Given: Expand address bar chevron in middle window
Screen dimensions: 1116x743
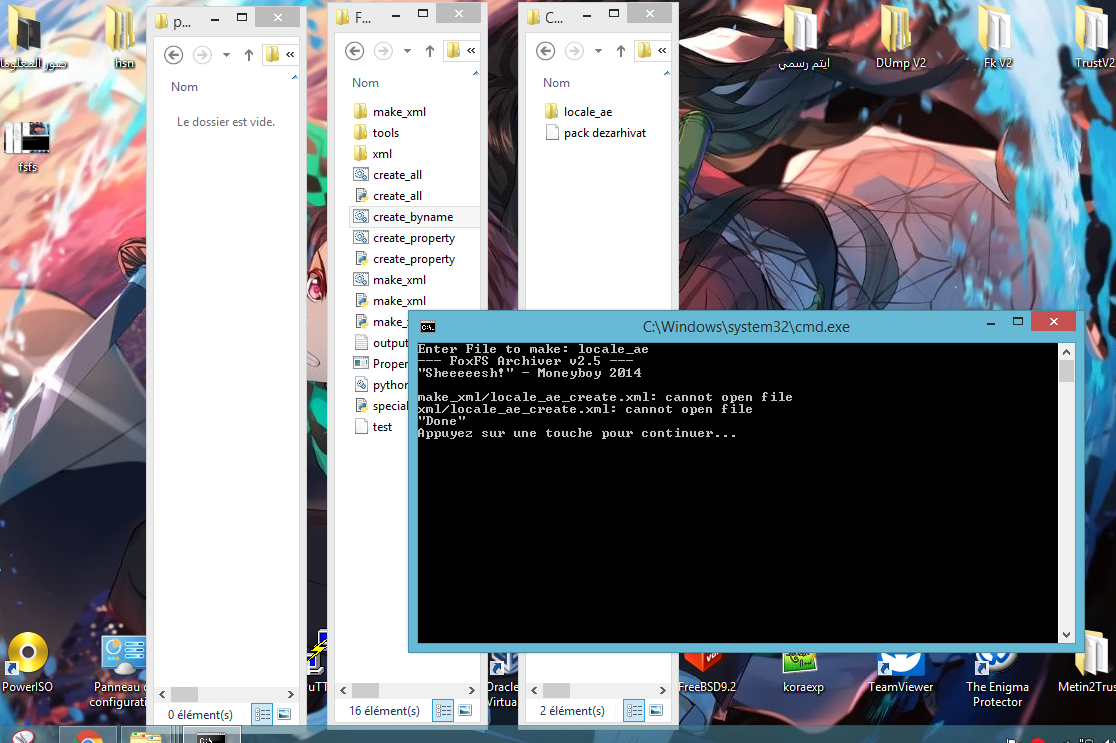Looking at the screenshot, I should [471, 50].
